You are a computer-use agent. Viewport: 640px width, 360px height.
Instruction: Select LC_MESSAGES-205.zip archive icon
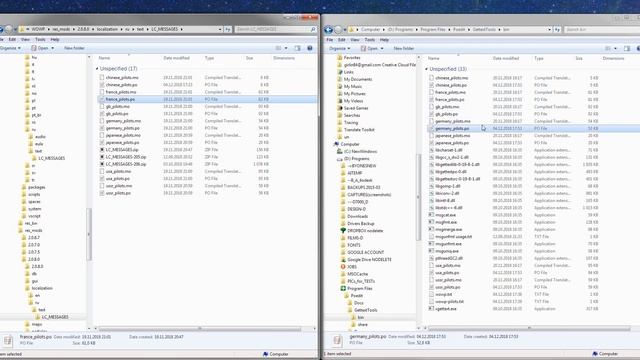[x=102, y=157]
